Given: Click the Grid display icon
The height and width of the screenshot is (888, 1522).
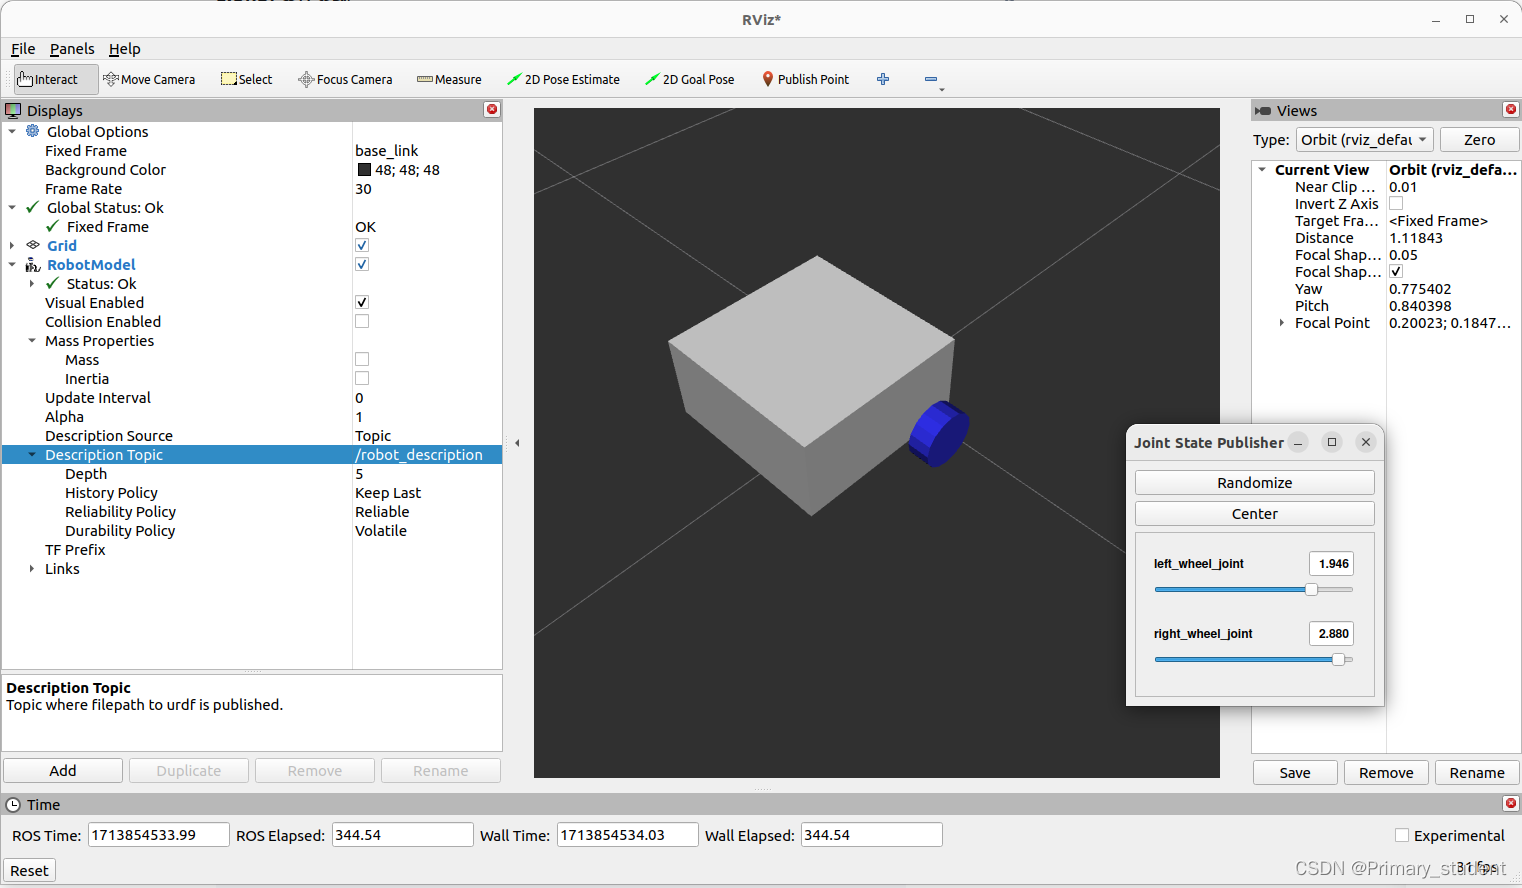Looking at the screenshot, I should pos(33,245).
